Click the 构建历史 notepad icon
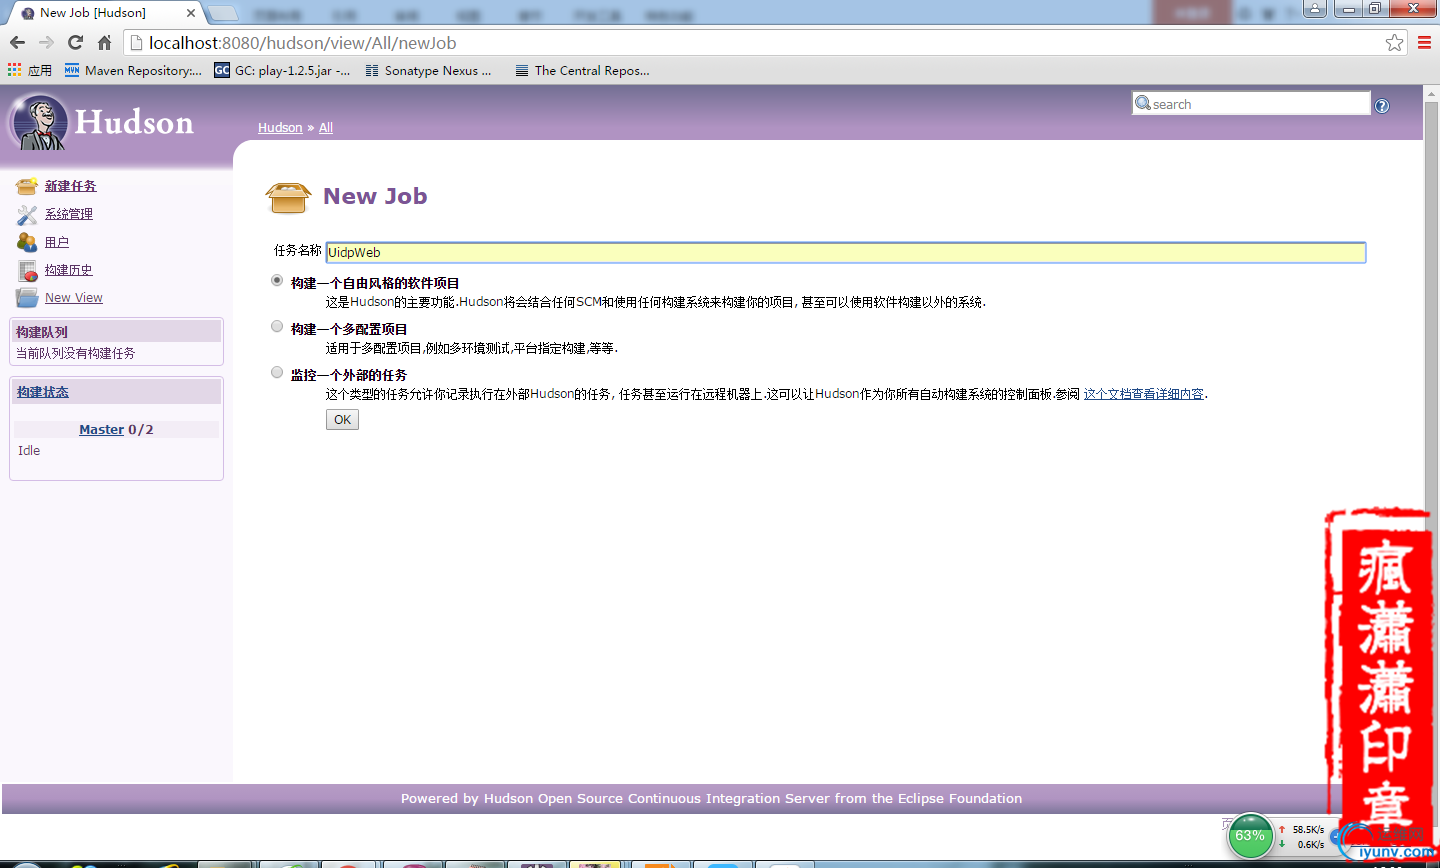This screenshot has width=1440, height=868. [27, 270]
